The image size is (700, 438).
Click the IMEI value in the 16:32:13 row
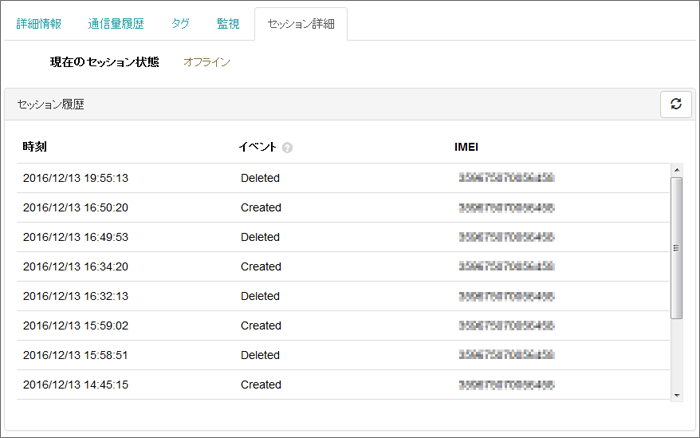point(507,296)
